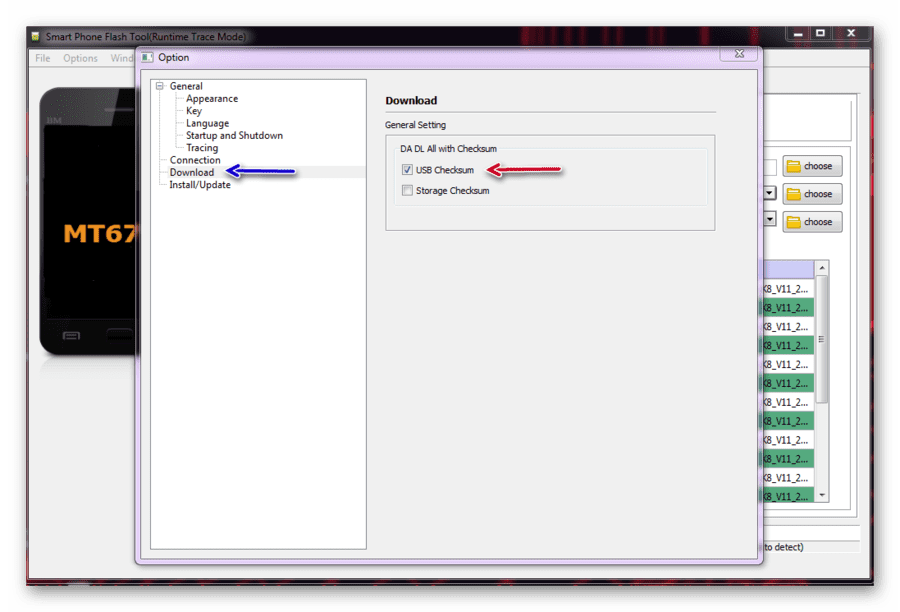900x612 pixels.
Task: Collapse the General tree node
Action: tap(160, 86)
